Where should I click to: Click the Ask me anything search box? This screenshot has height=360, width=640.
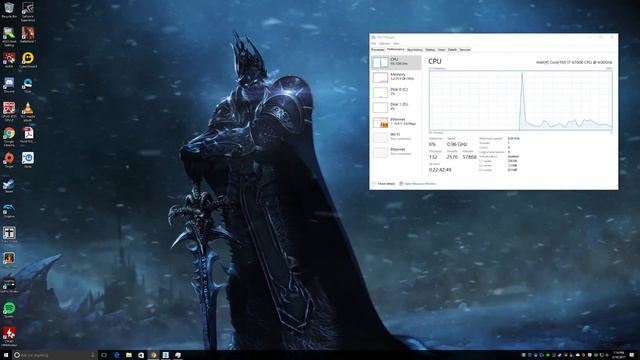tap(54, 355)
